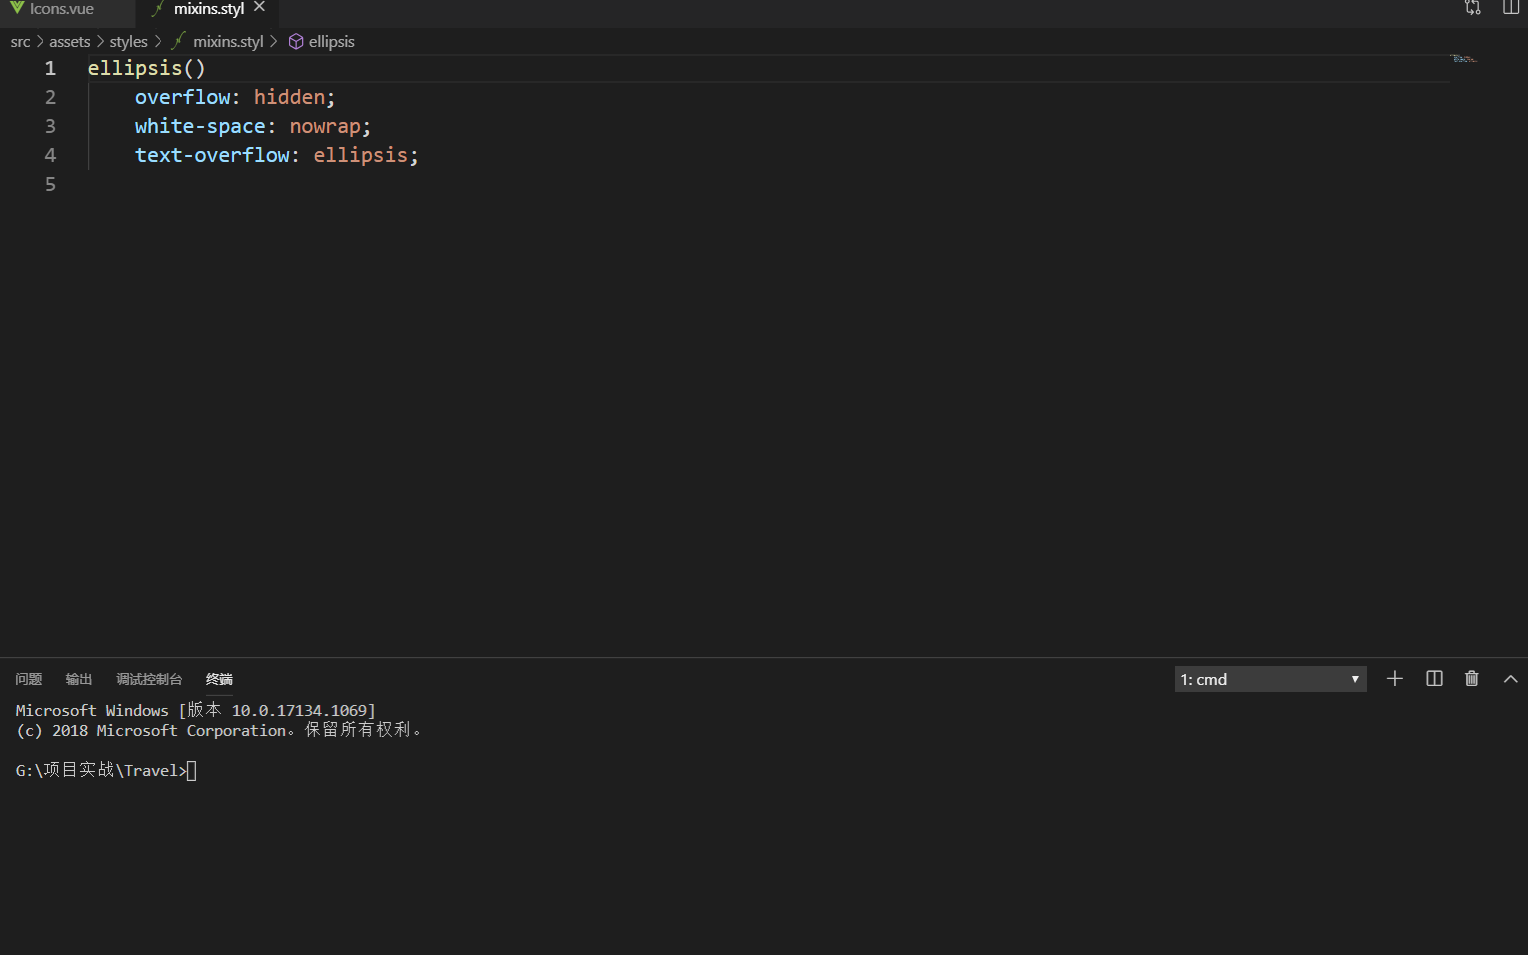Maximize the panel with chevron toggle
The height and width of the screenshot is (955, 1528).
(x=1510, y=679)
